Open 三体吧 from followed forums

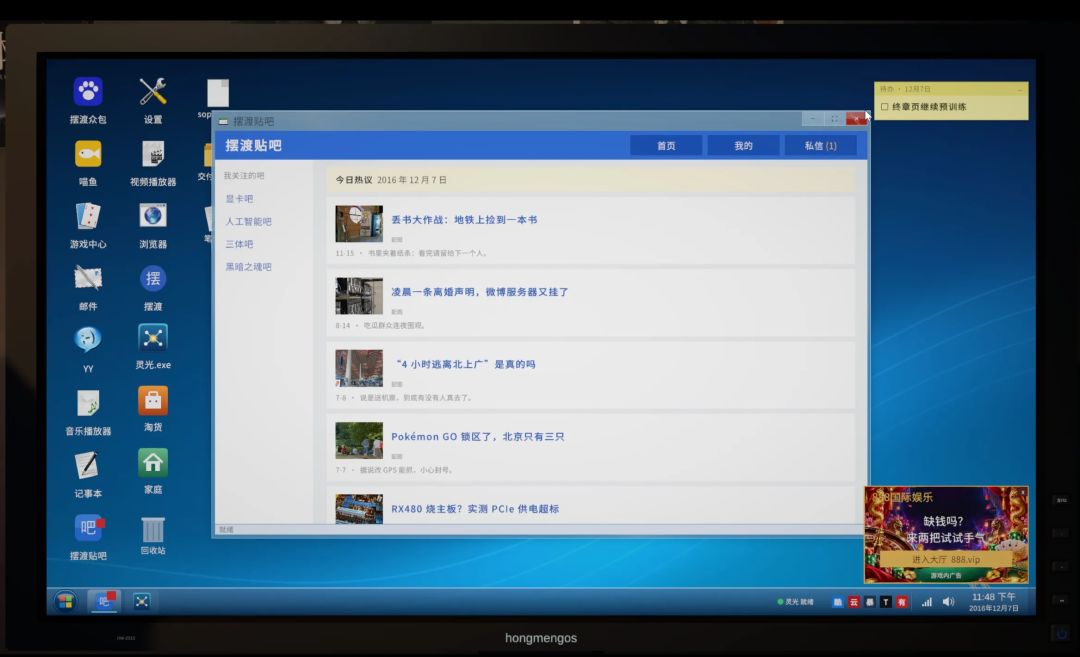(239, 244)
